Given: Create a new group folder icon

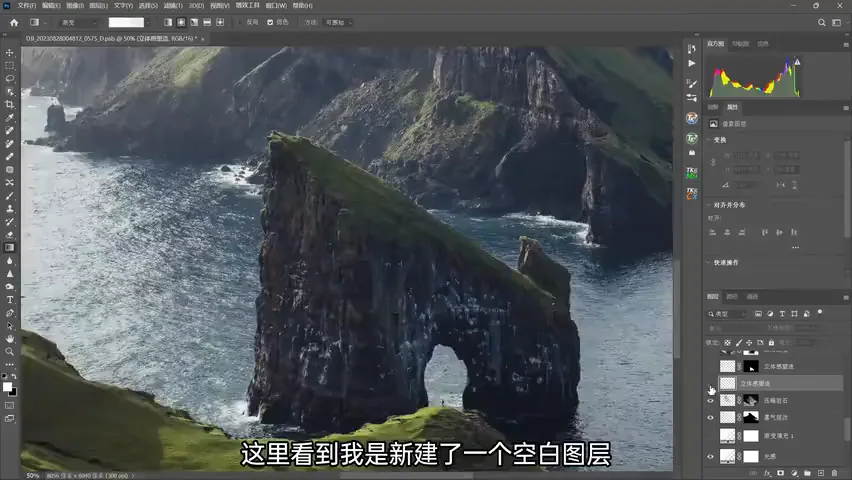Looking at the screenshot, I should coord(807,473).
